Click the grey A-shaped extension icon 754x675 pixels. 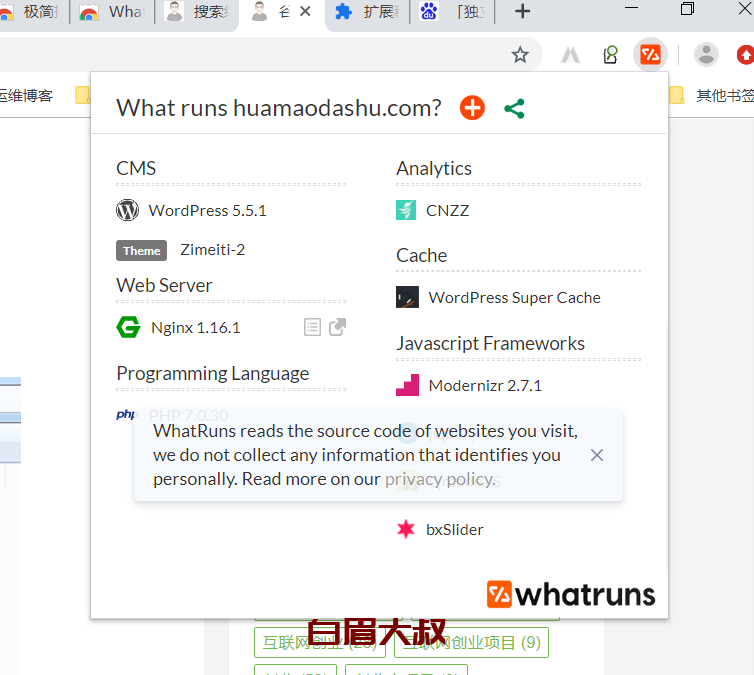pyautogui.click(x=570, y=55)
